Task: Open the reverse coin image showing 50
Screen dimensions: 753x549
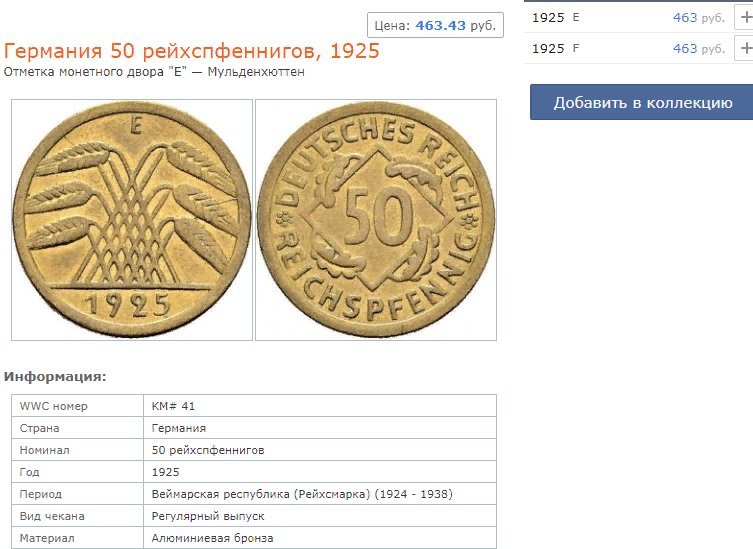Action: tap(376, 220)
